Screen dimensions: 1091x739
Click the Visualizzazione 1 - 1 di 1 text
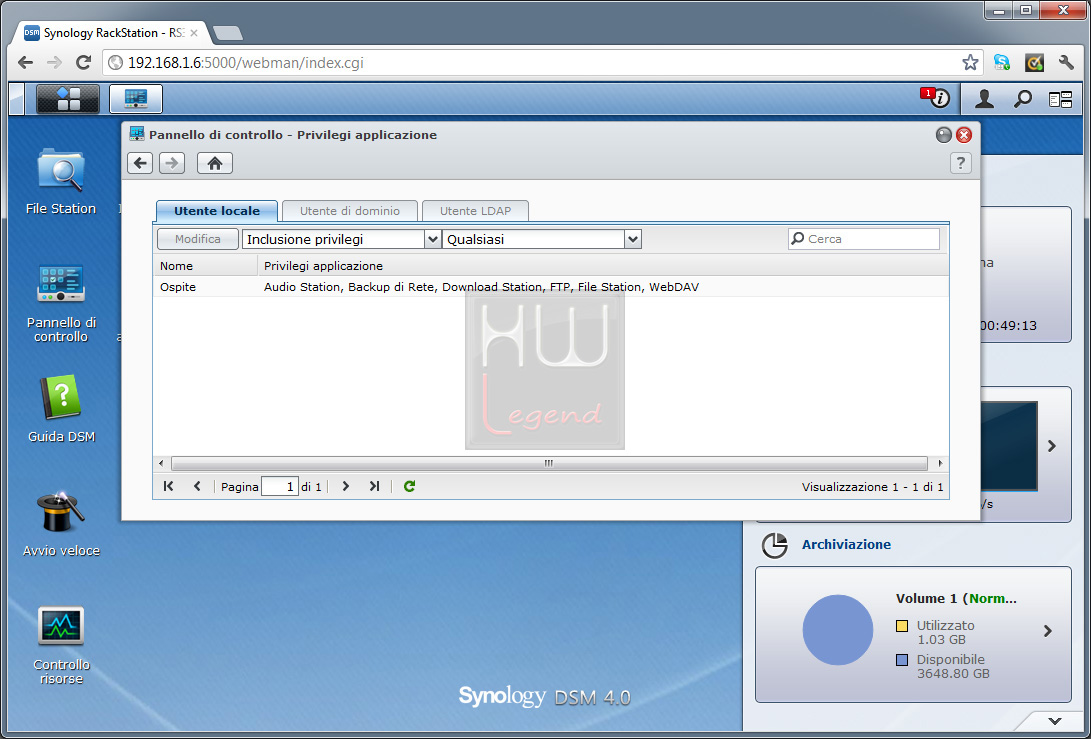pos(873,486)
